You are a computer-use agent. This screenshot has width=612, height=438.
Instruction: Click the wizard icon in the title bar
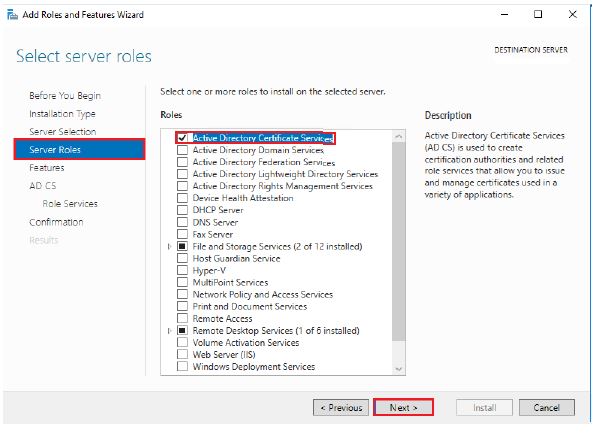click(12, 15)
